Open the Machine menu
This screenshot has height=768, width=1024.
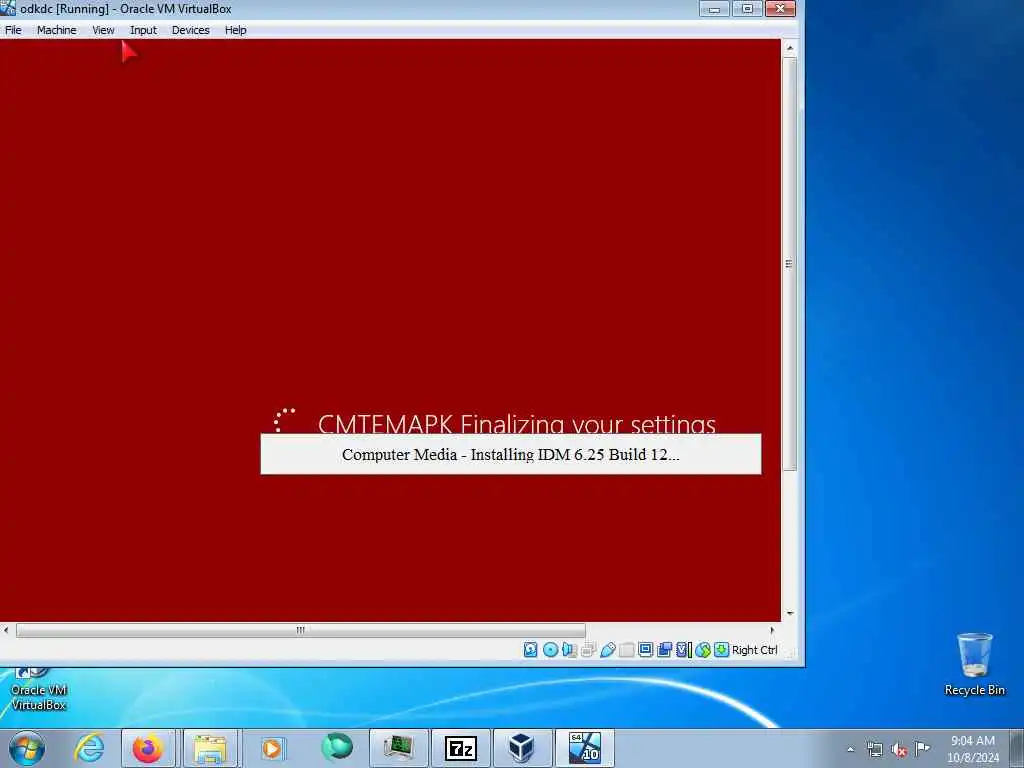[56, 30]
